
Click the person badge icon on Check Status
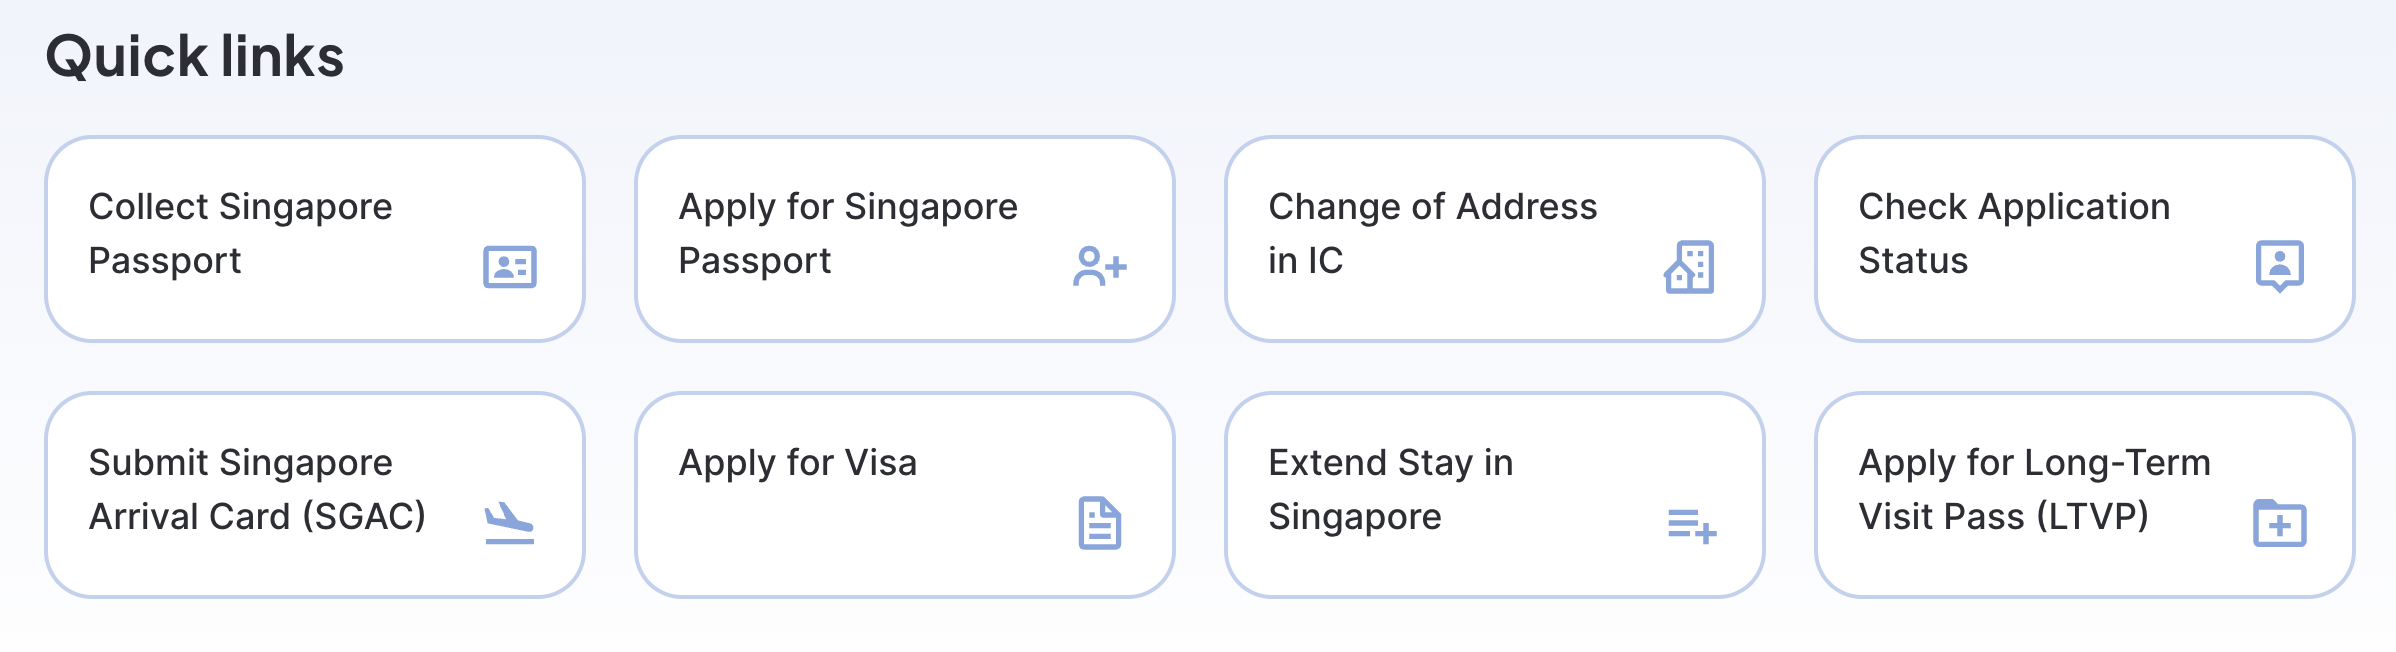pyautogui.click(x=2280, y=266)
